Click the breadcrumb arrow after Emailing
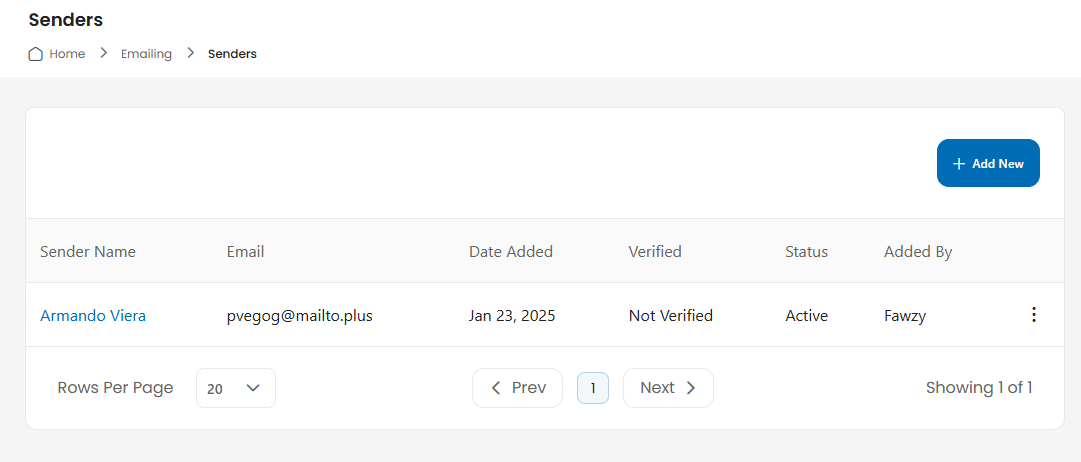Screen dimensions: 1081x462 click(190, 52)
